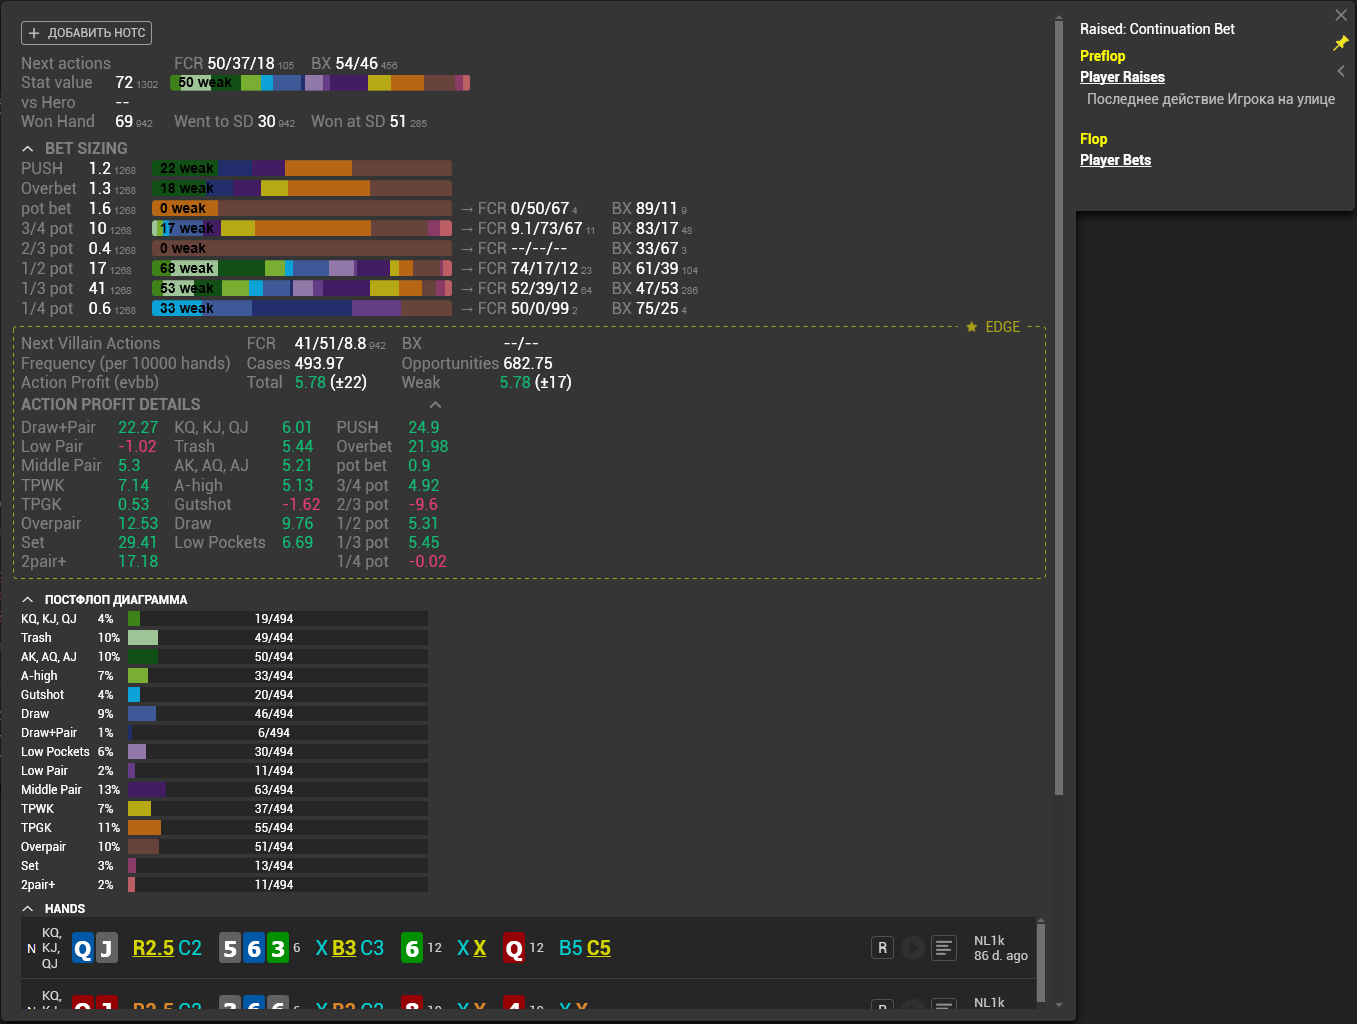This screenshot has width=1357, height=1024.
Task: Close the Raised: Continuation Bet panel
Action: [1341, 15]
